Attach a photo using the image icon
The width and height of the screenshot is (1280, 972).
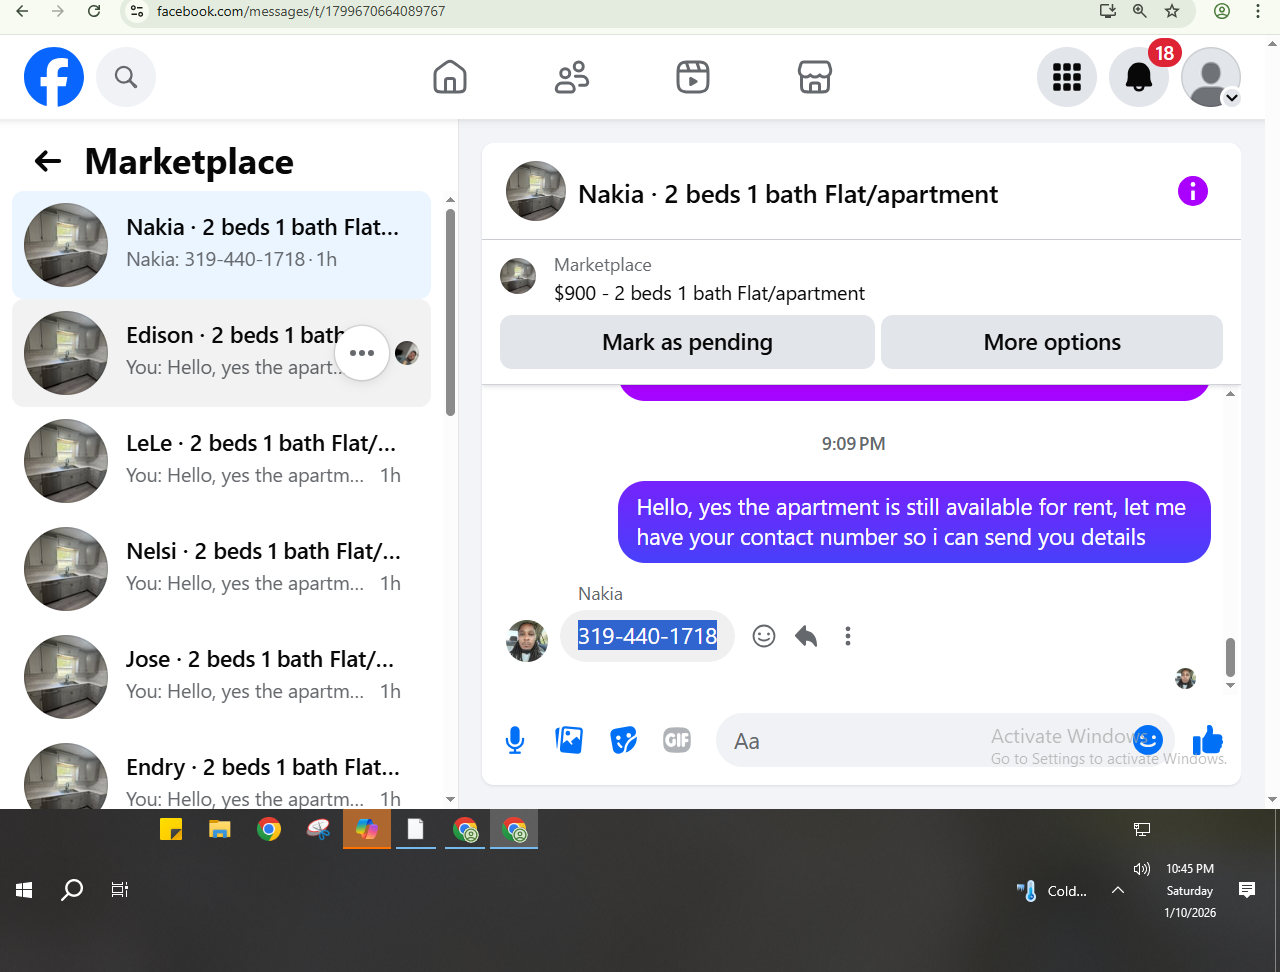(569, 741)
